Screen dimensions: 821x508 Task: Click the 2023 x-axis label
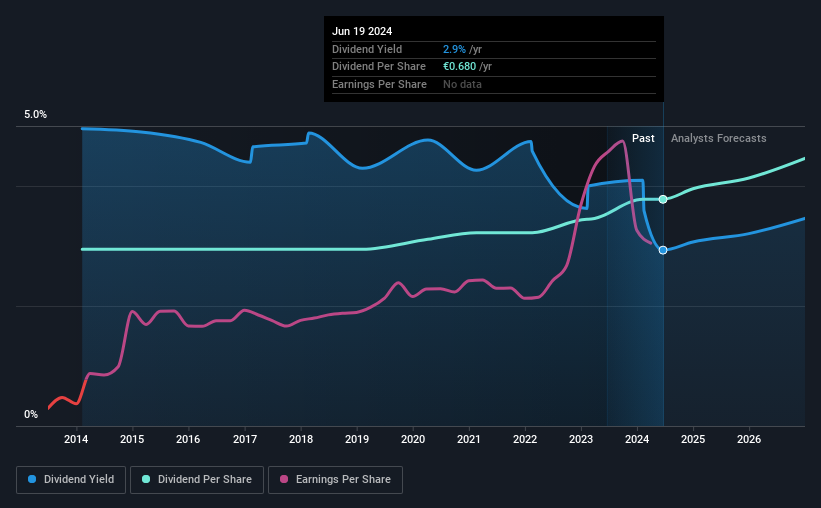[581, 439]
